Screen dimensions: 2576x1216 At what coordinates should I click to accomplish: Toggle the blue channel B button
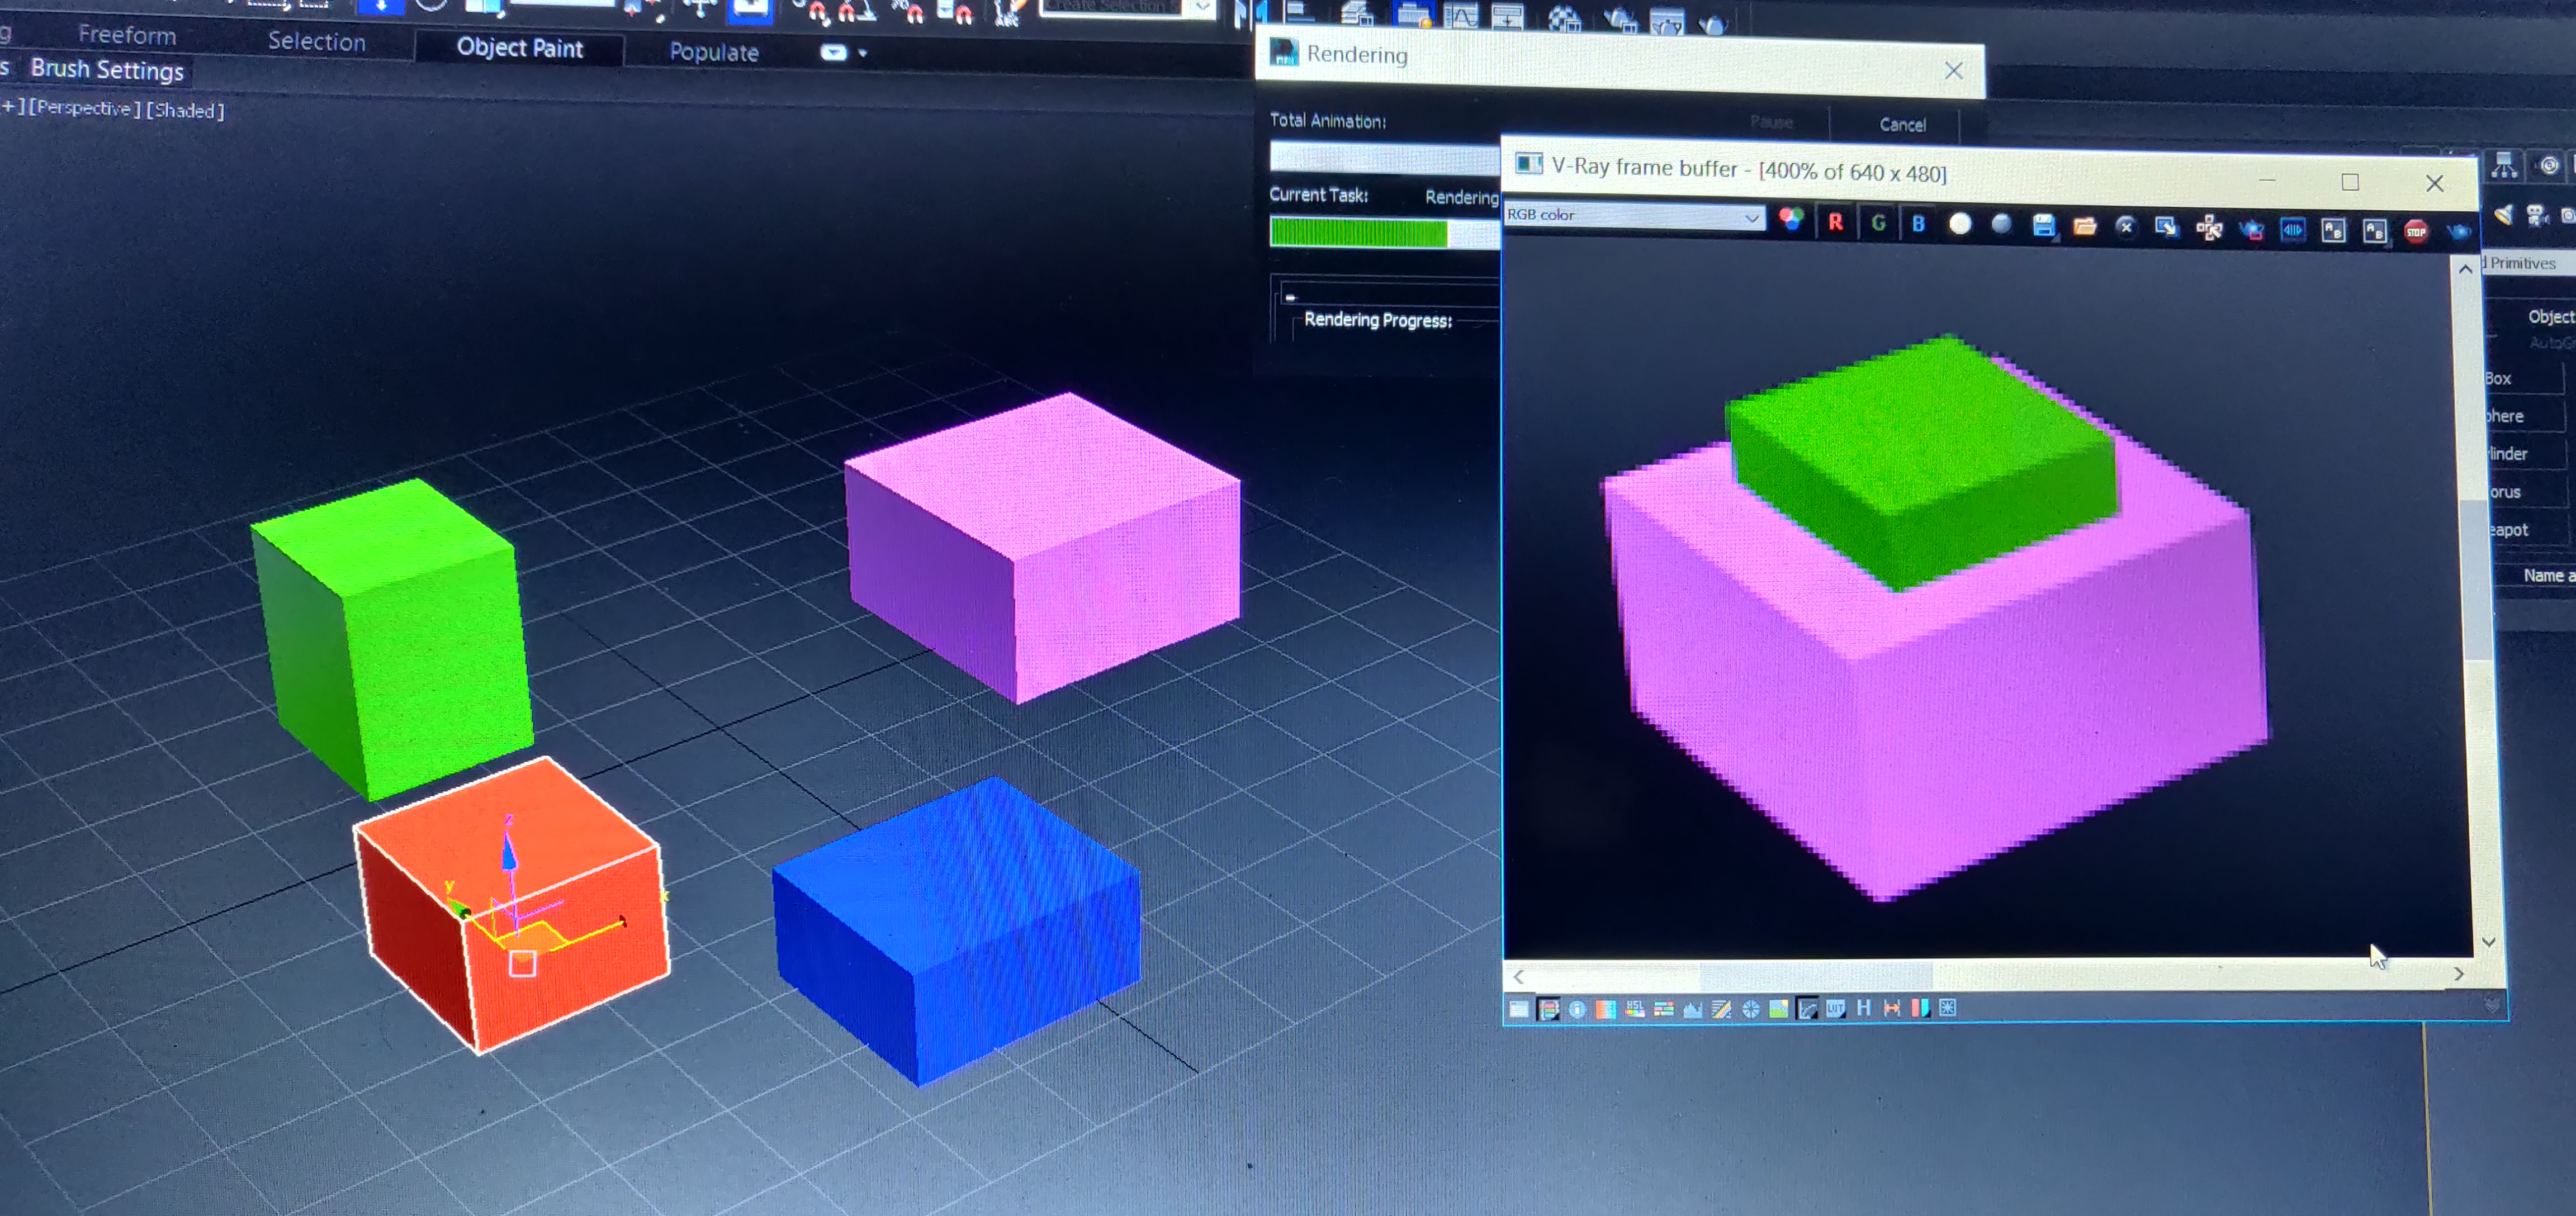(x=1918, y=223)
